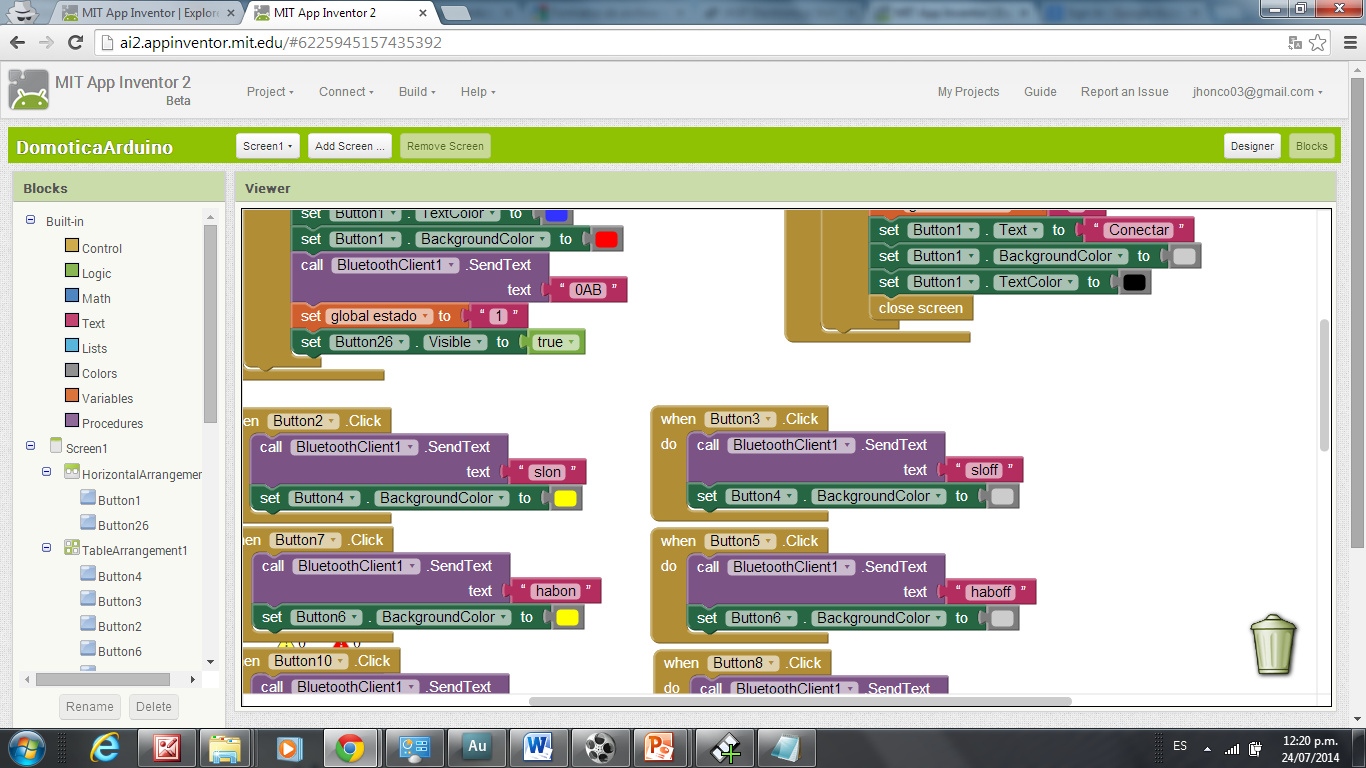This screenshot has height=768, width=1366.
Task: Click the "sloff" text block
Action: [985, 470]
